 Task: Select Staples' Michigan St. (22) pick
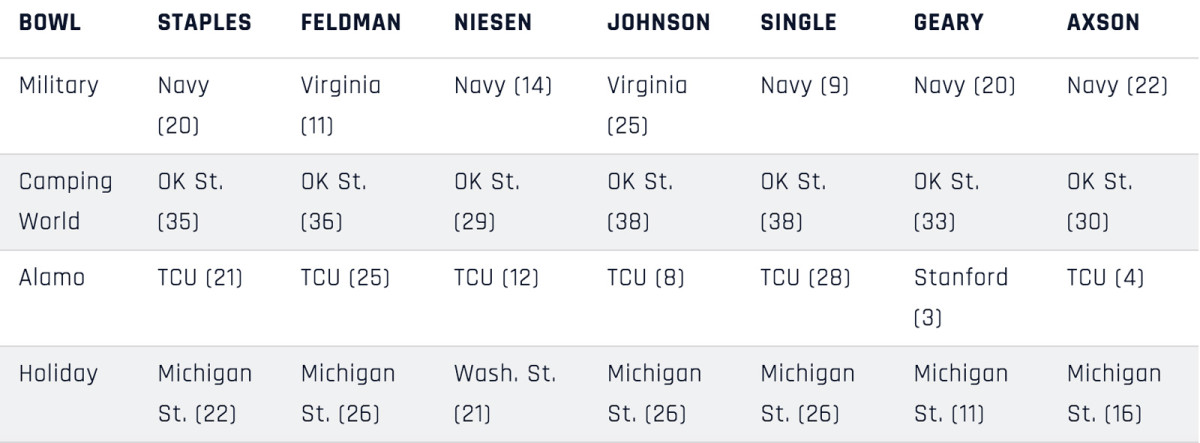click(205, 393)
